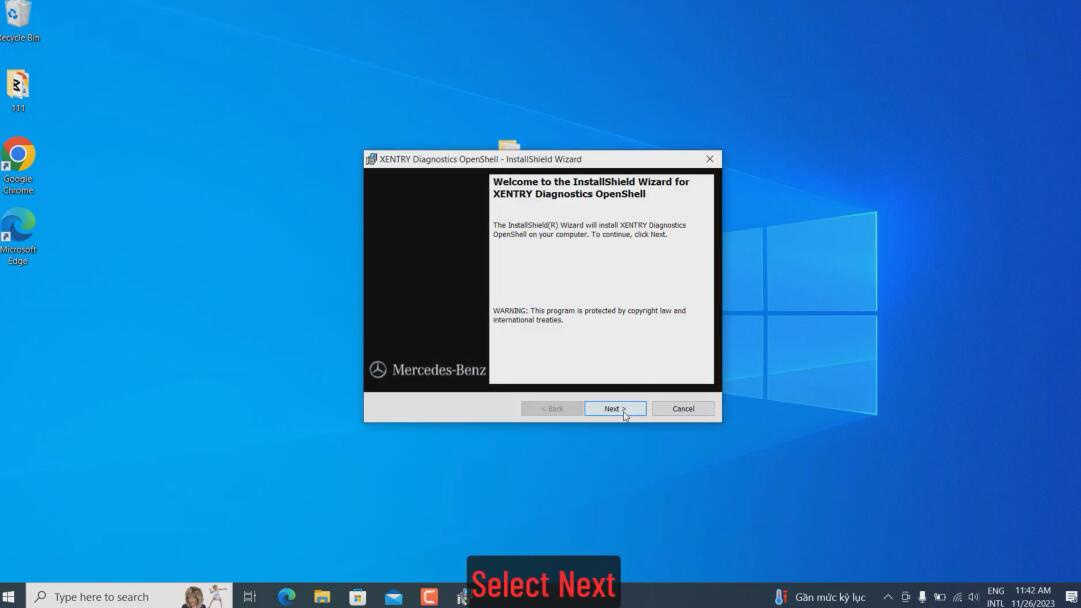This screenshot has width=1081, height=608.
Task: Open Task View from the taskbar
Action: pyautogui.click(x=250, y=596)
